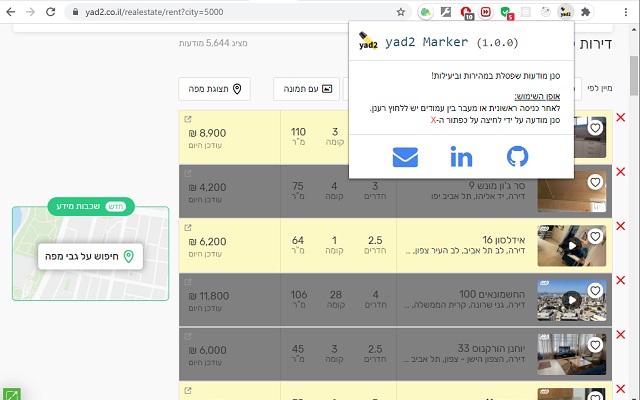Click red extension icon with badge 10
Screen dimensions: 640x400
(x=466, y=13)
